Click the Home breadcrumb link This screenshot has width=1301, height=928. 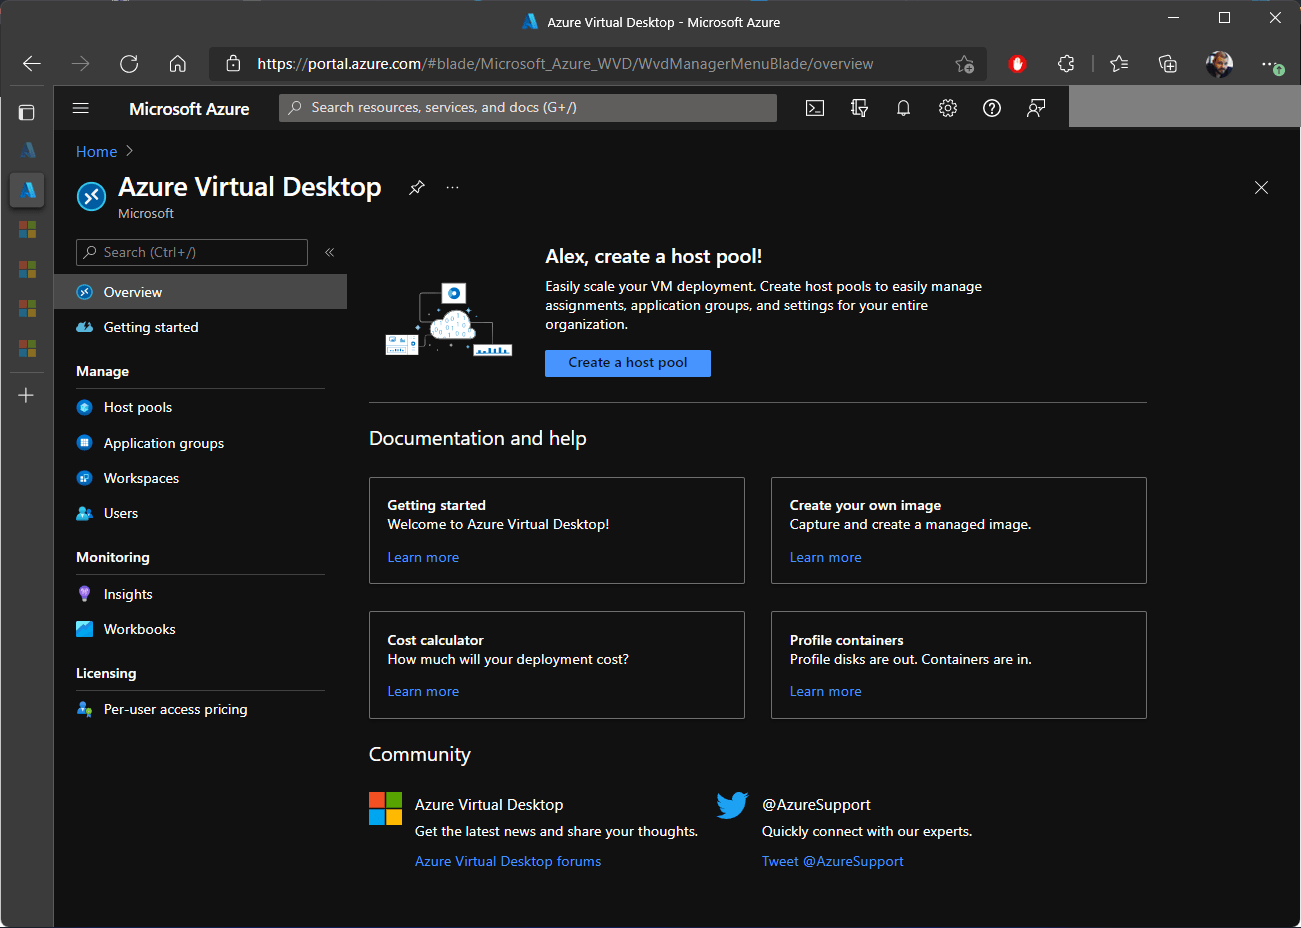[x=96, y=152]
